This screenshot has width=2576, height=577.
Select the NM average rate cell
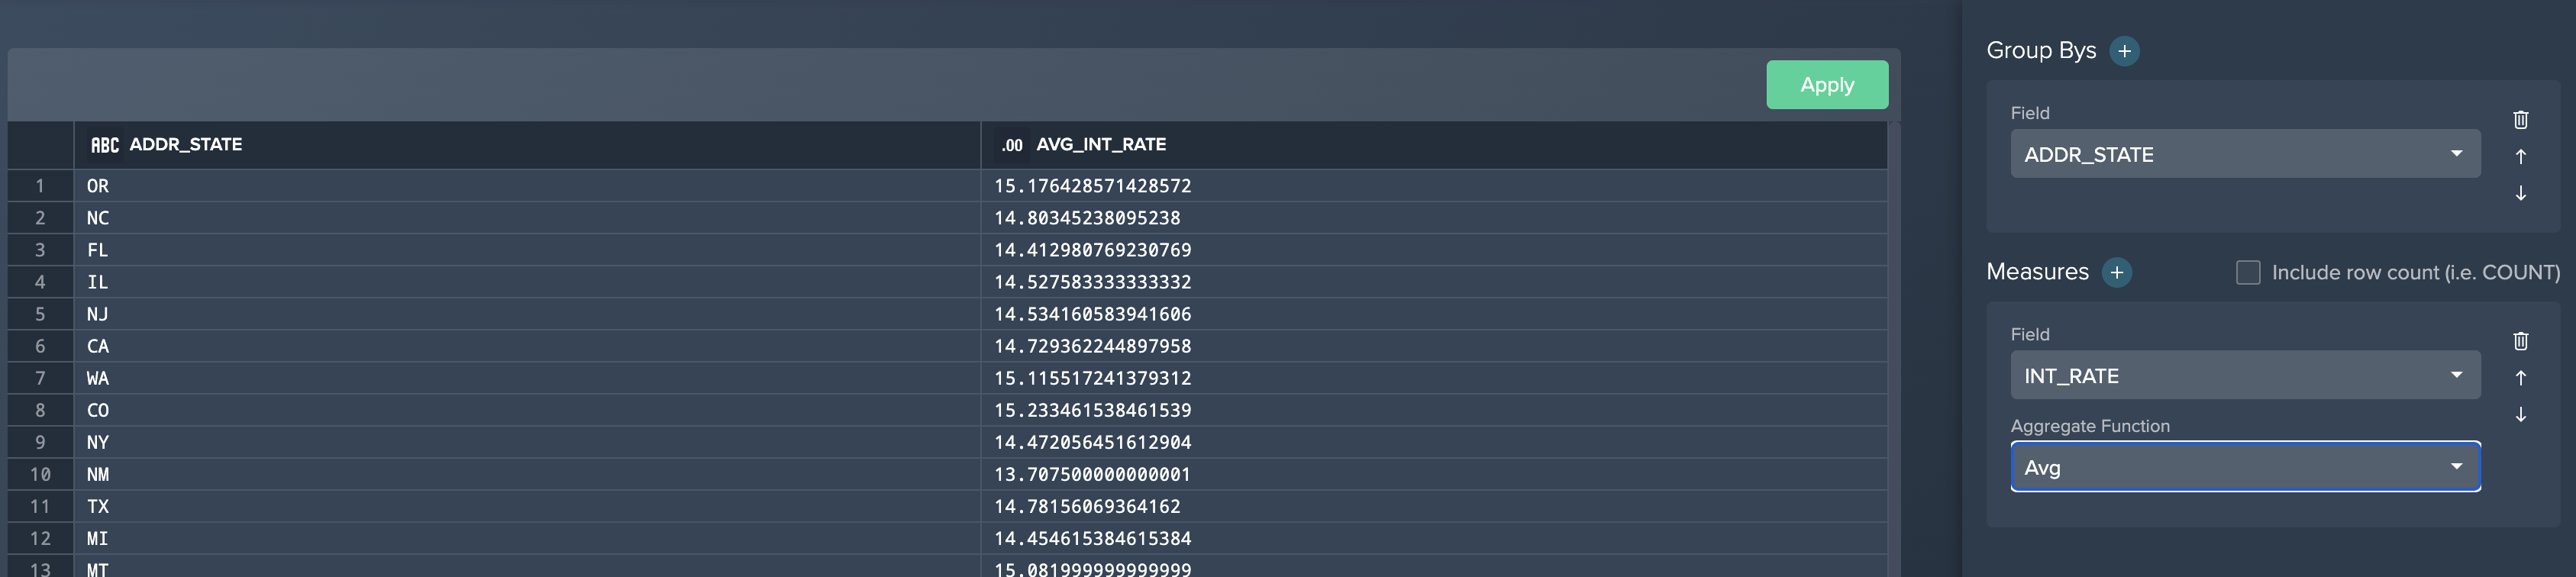pyautogui.click(x=1092, y=474)
